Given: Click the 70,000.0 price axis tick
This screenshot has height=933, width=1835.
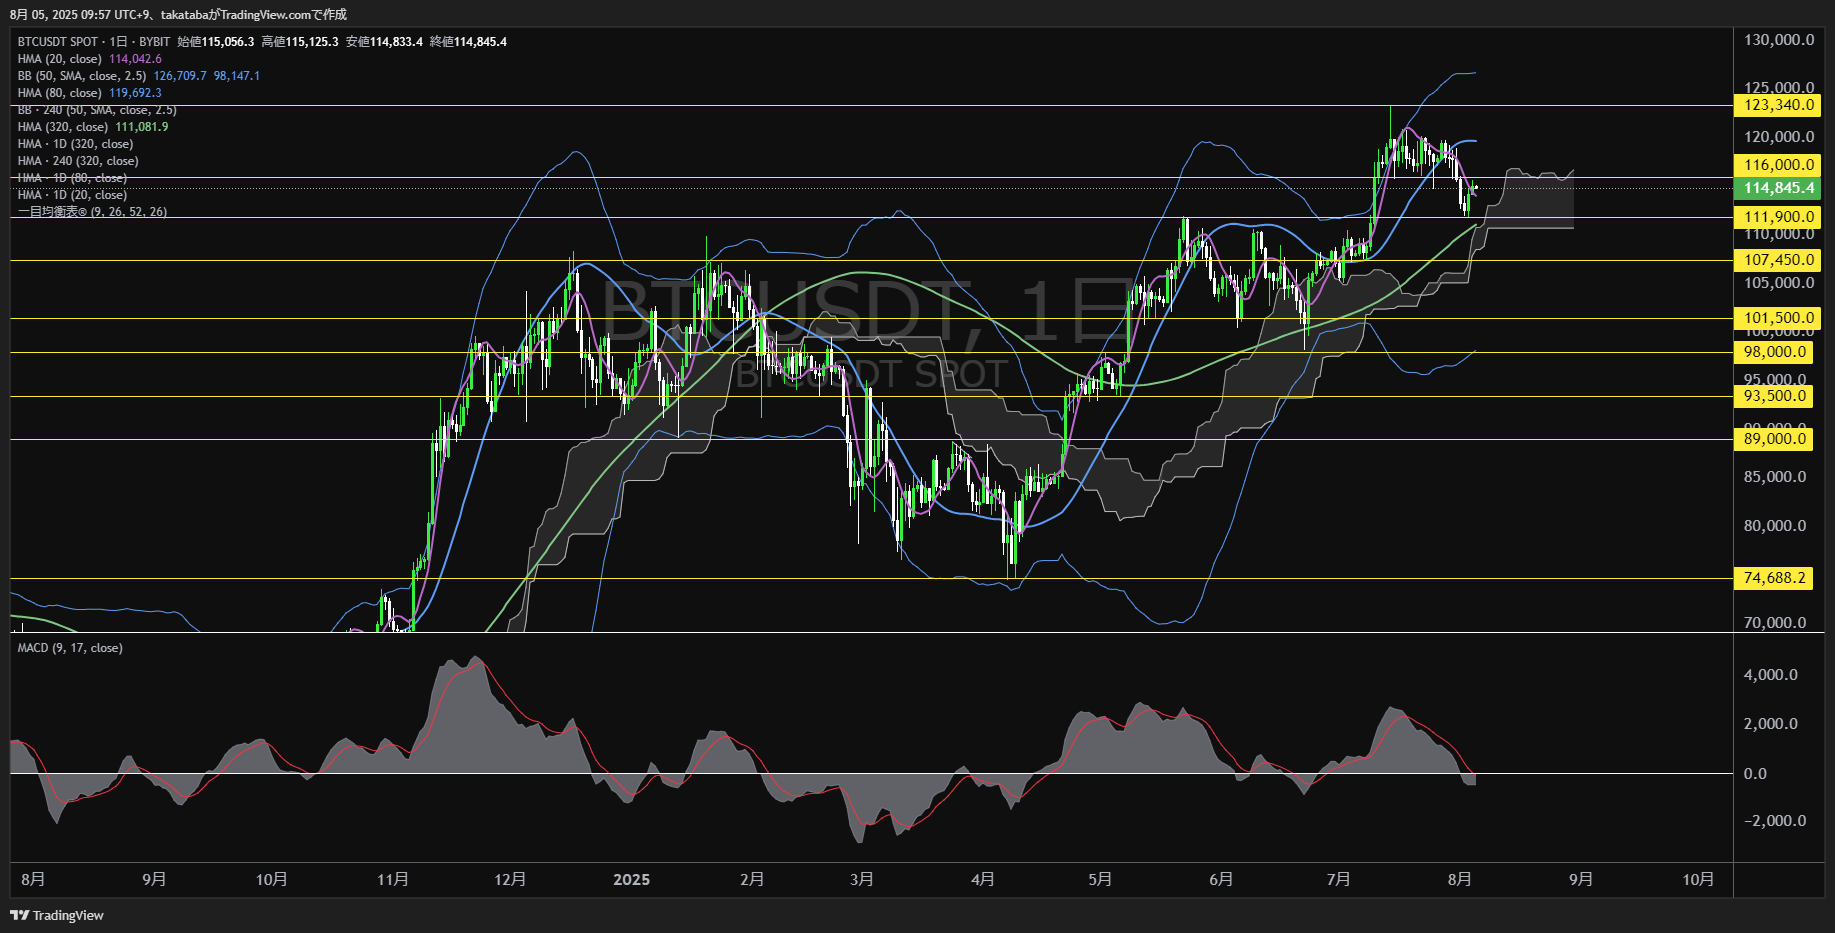Looking at the screenshot, I should 1775,623.
